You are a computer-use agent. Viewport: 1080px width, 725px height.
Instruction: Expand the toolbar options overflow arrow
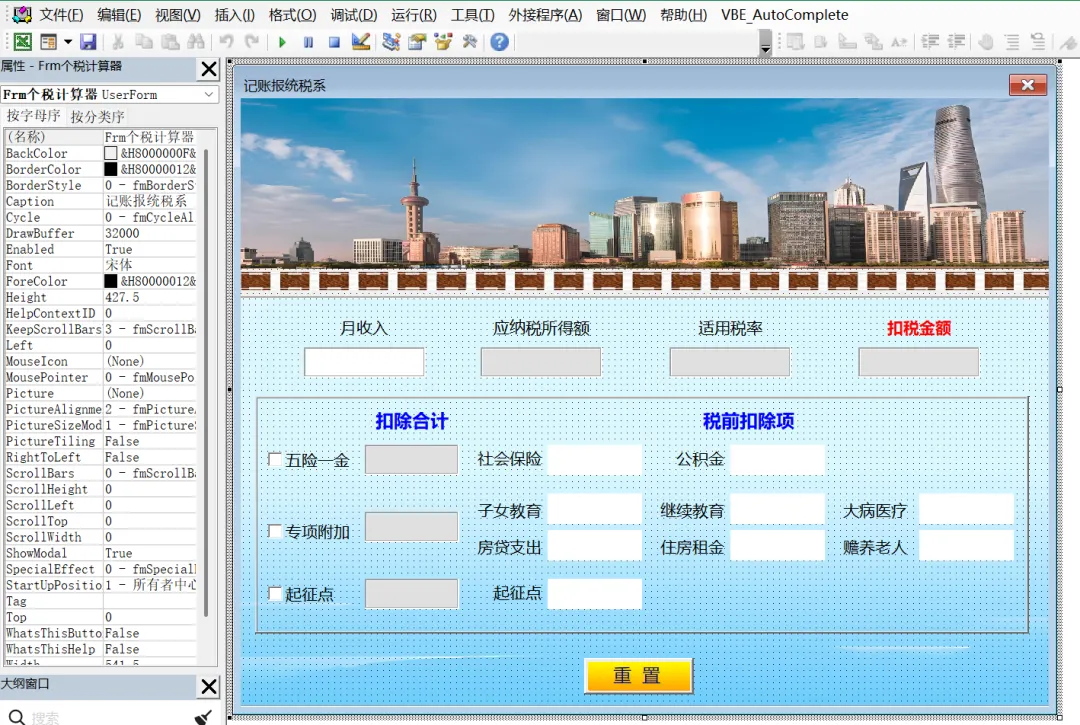tap(765, 44)
